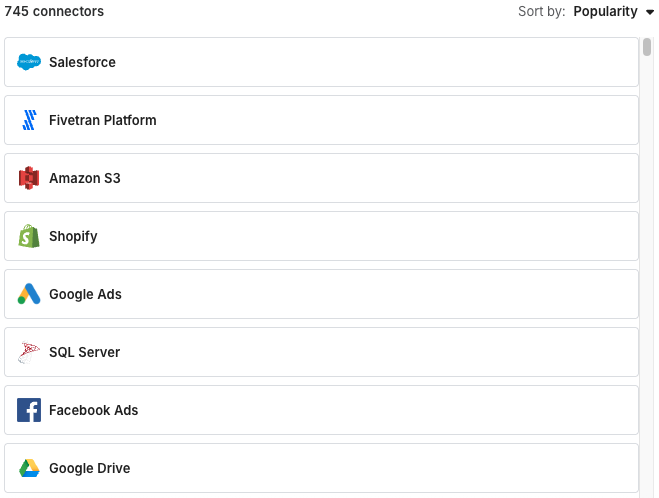Click the Google Ads logo icon
The width and height of the screenshot is (659, 498).
(29, 294)
